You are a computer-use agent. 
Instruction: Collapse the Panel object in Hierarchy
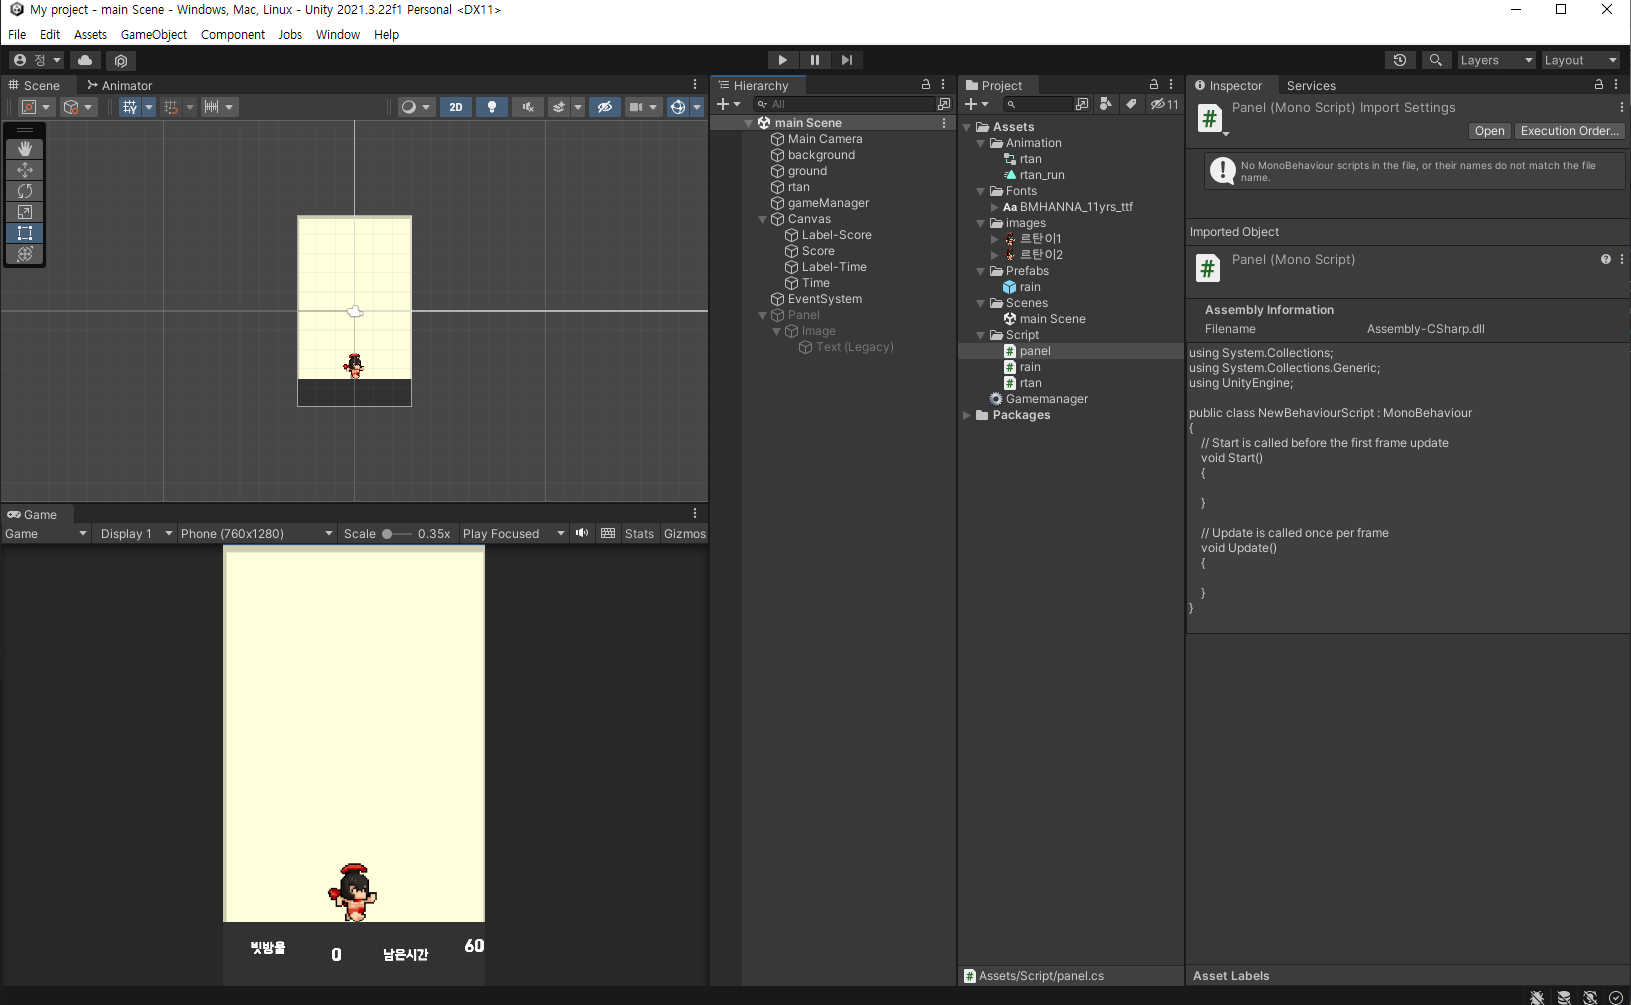763,315
